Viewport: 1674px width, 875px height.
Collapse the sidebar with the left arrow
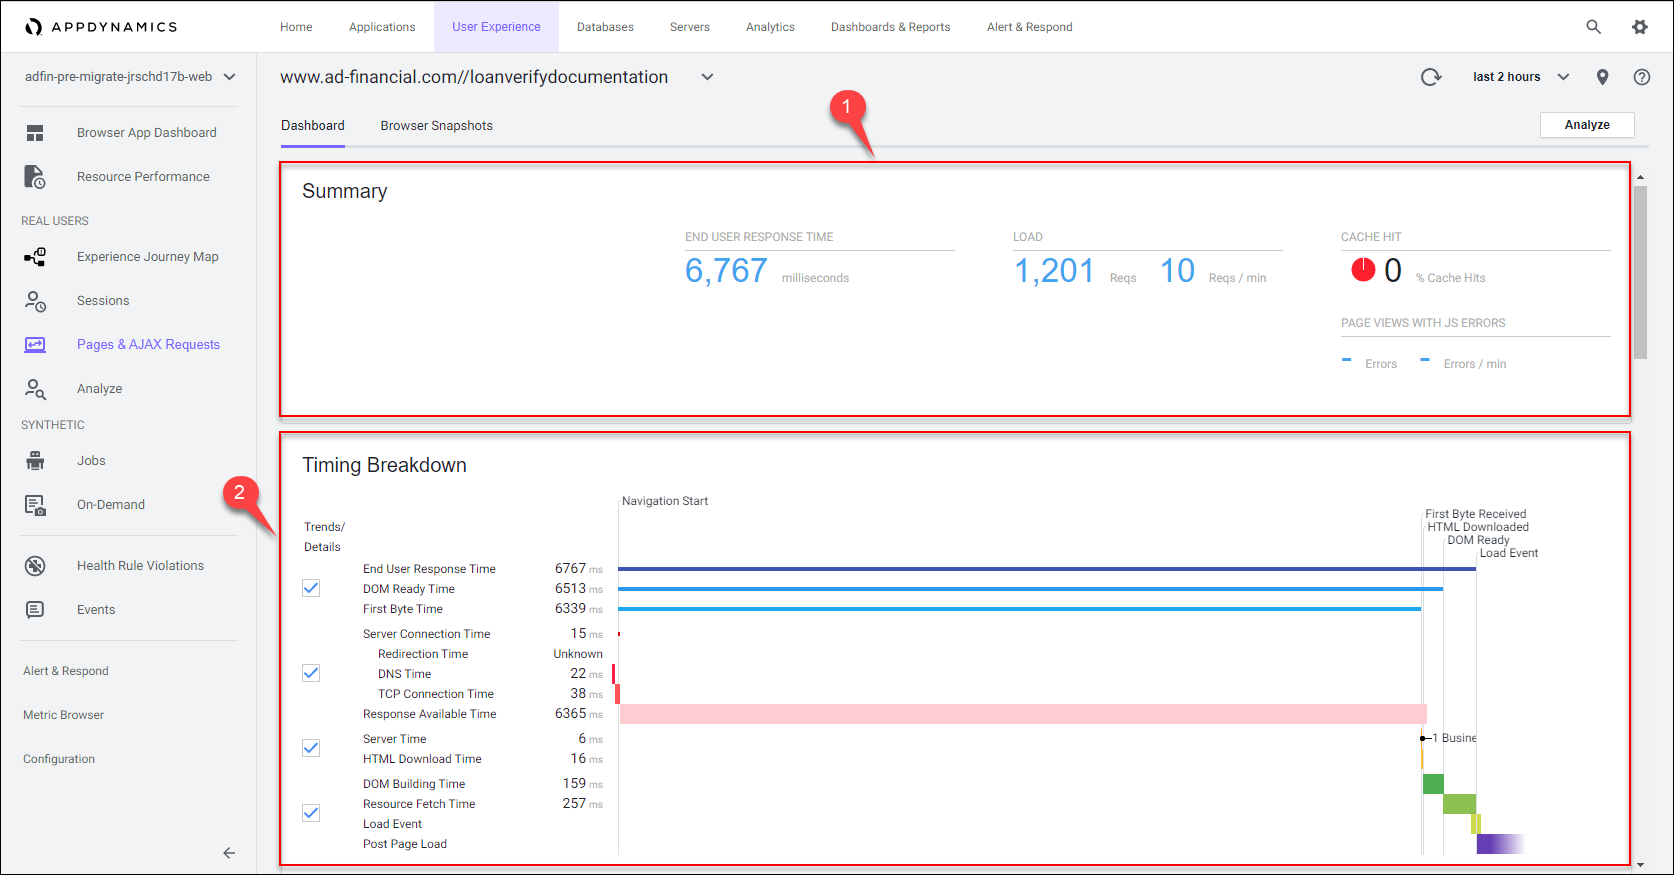click(x=229, y=853)
